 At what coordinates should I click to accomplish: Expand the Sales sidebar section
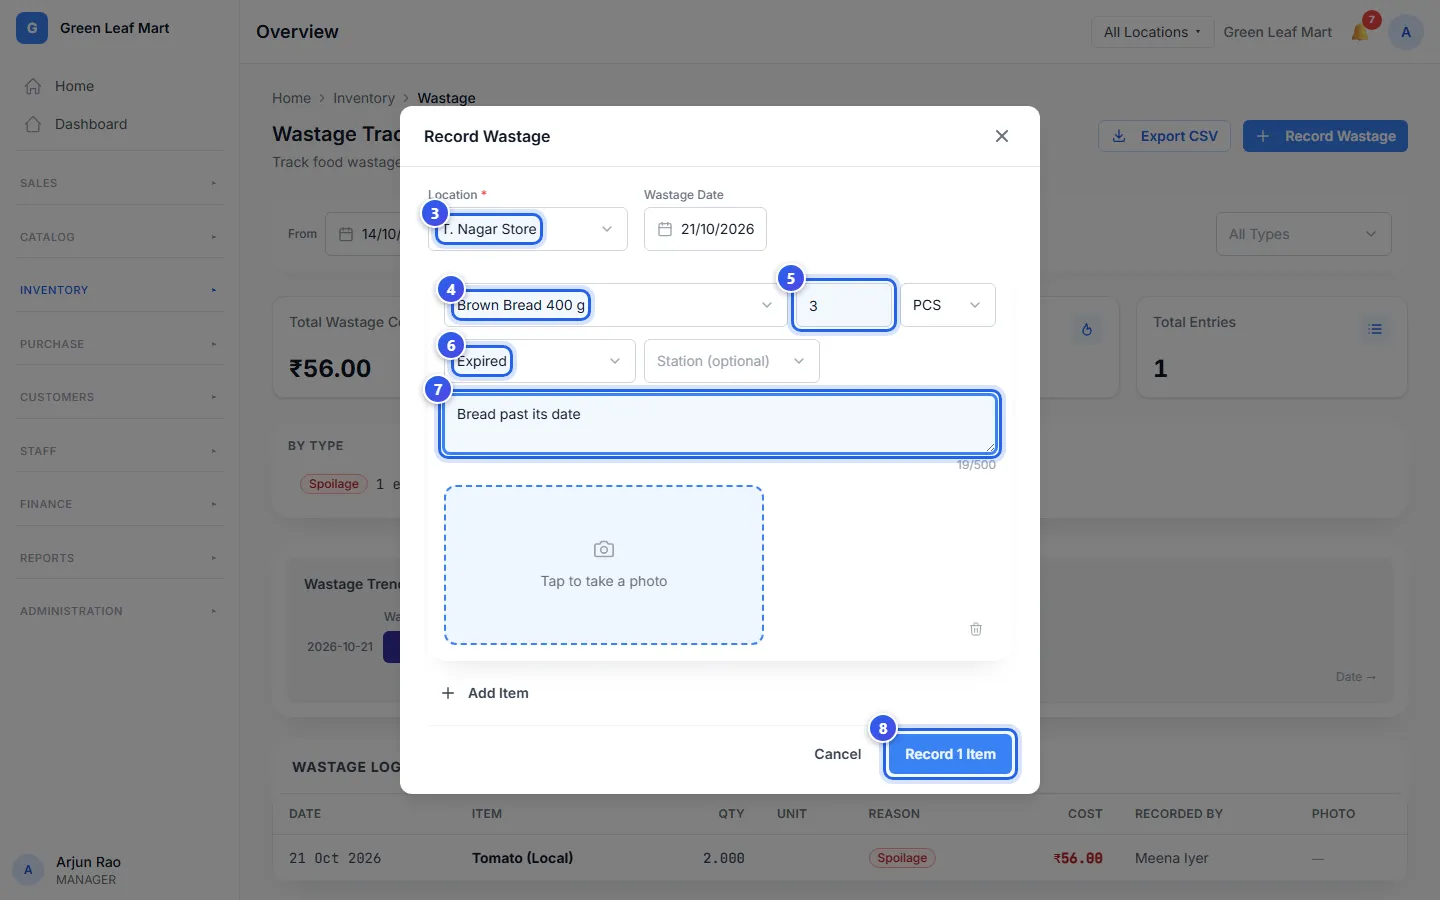(120, 183)
